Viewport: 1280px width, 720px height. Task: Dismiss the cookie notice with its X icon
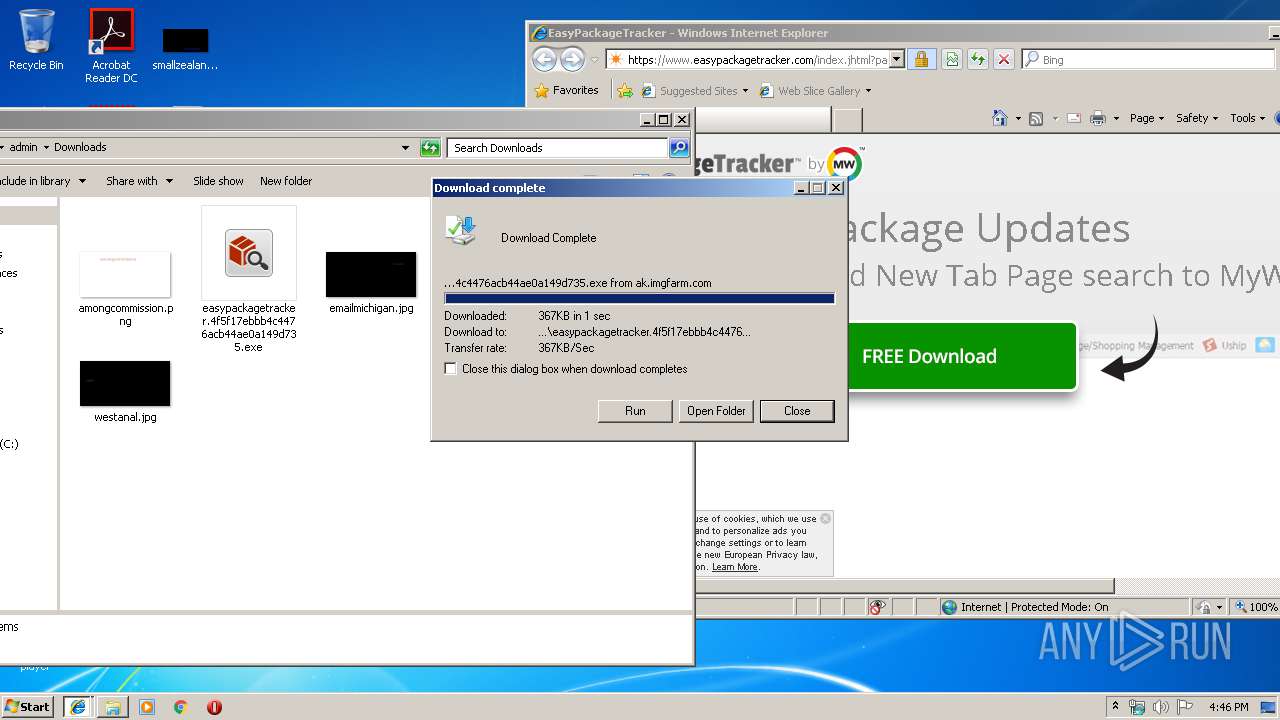click(x=825, y=518)
